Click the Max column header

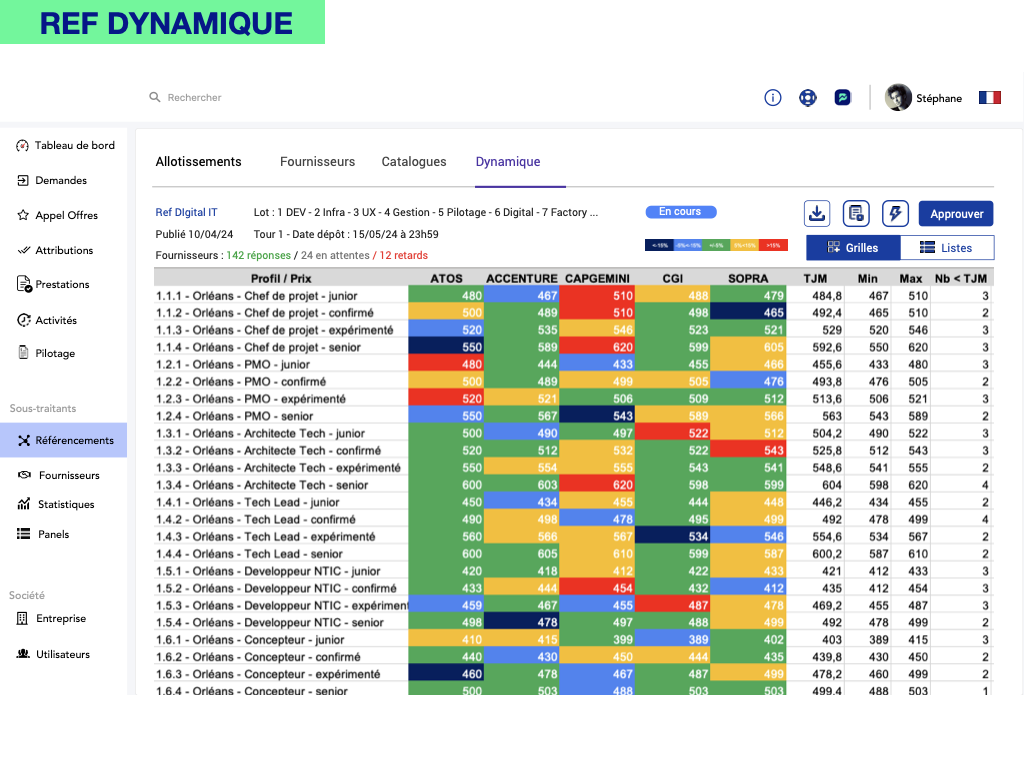pyautogui.click(x=911, y=278)
